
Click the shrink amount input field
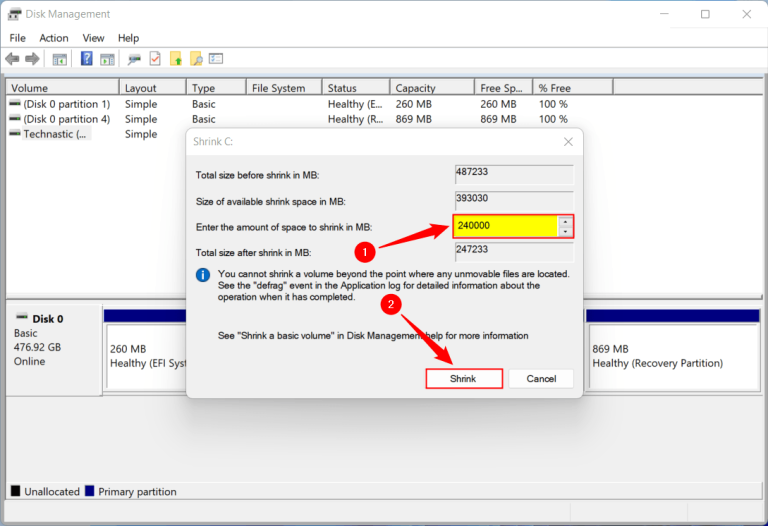(x=505, y=226)
